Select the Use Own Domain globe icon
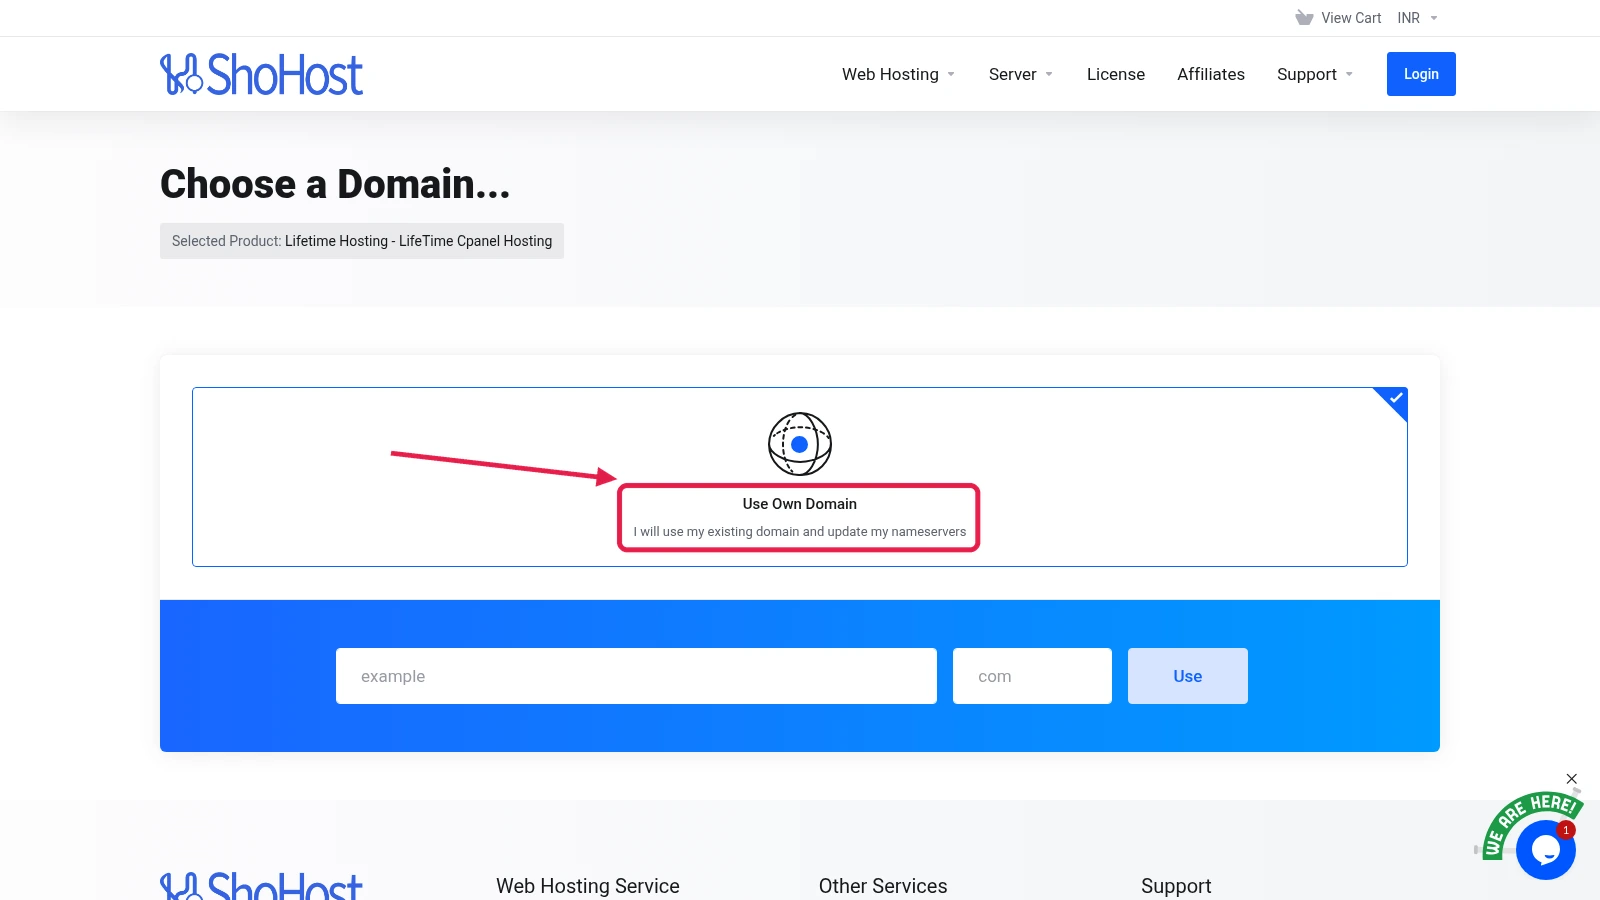Screen dimensions: 1600x900 [x=799, y=444]
